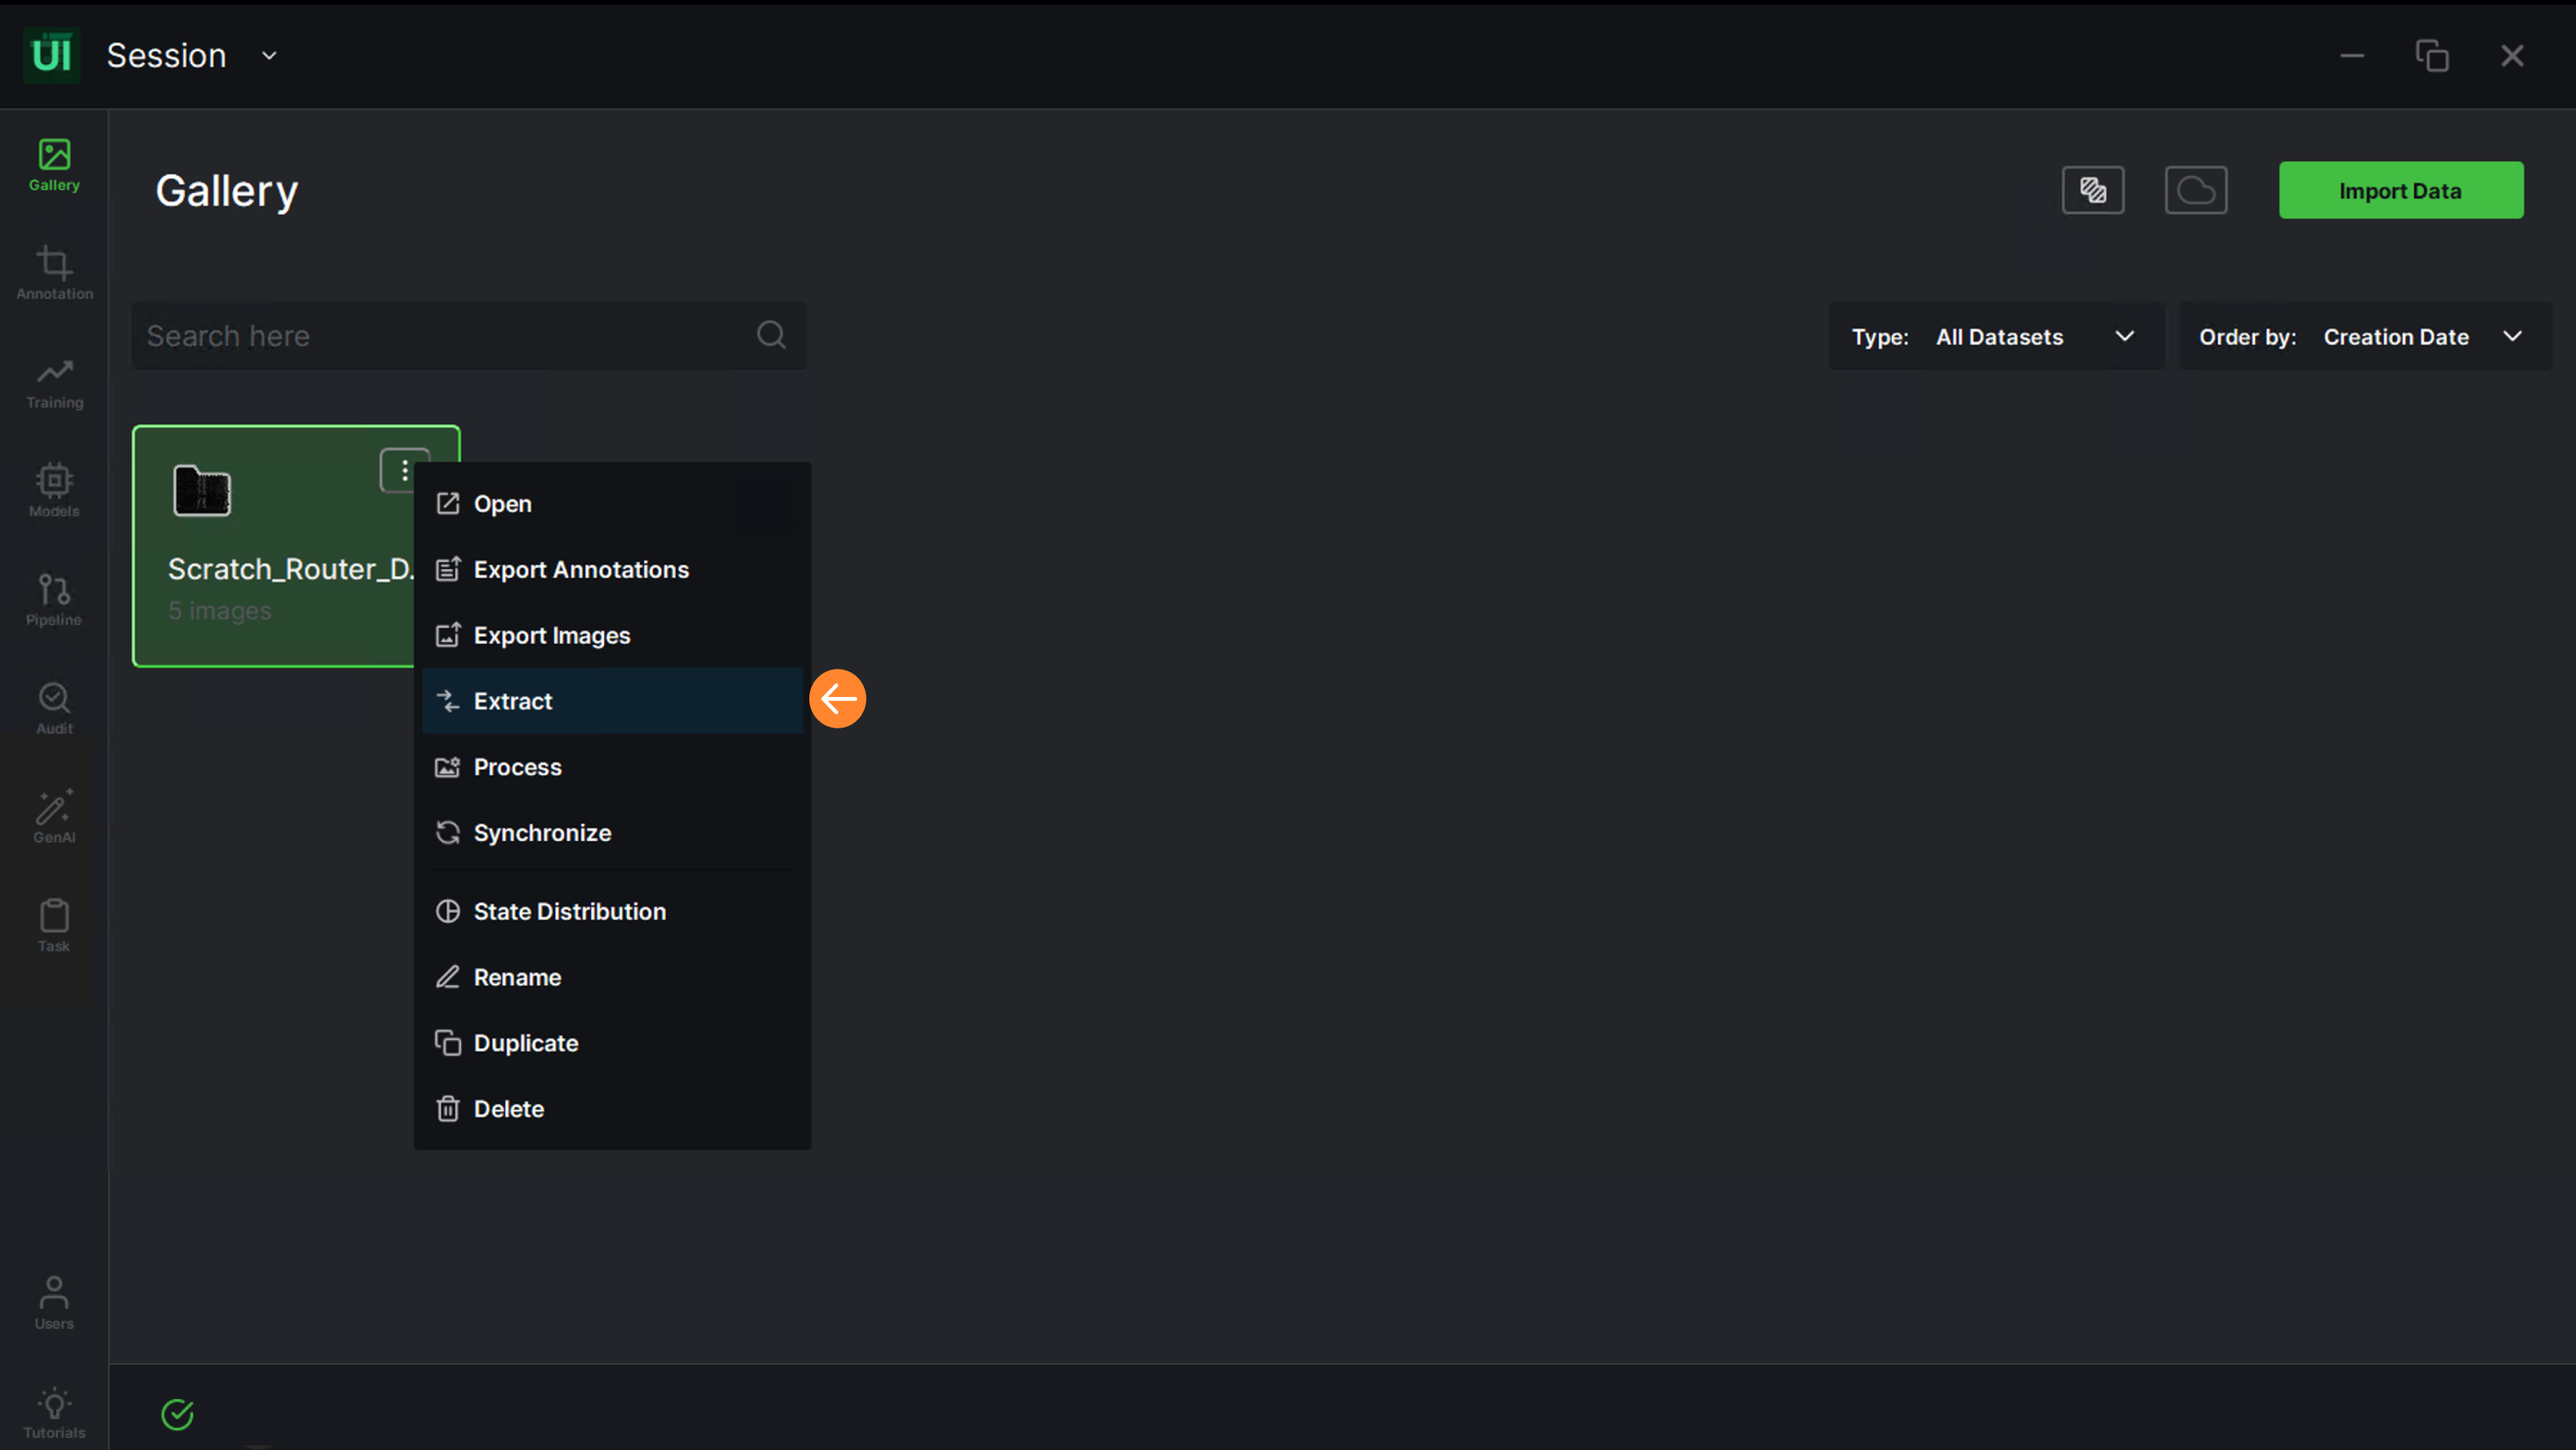
Task: Click the Pipeline sidebar icon
Action: [54, 598]
